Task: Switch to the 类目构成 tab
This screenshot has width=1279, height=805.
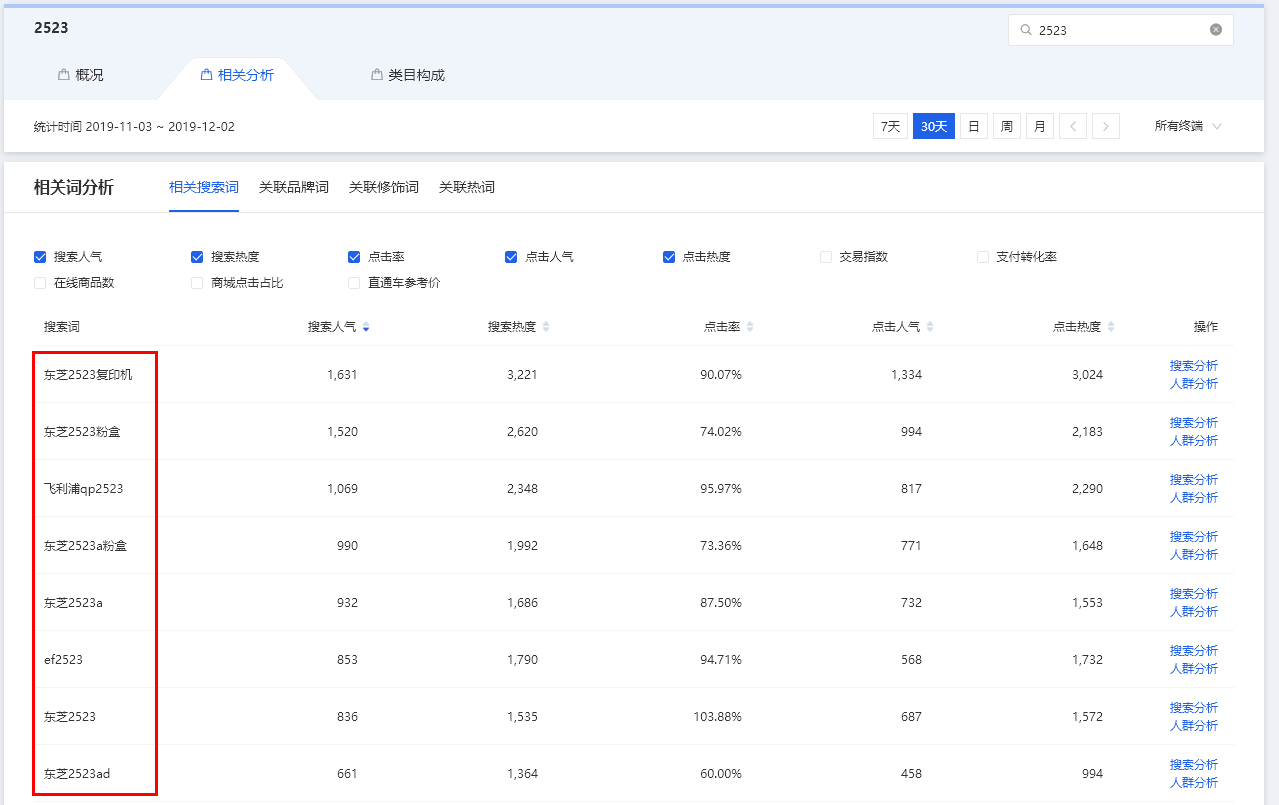Action: [408, 75]
